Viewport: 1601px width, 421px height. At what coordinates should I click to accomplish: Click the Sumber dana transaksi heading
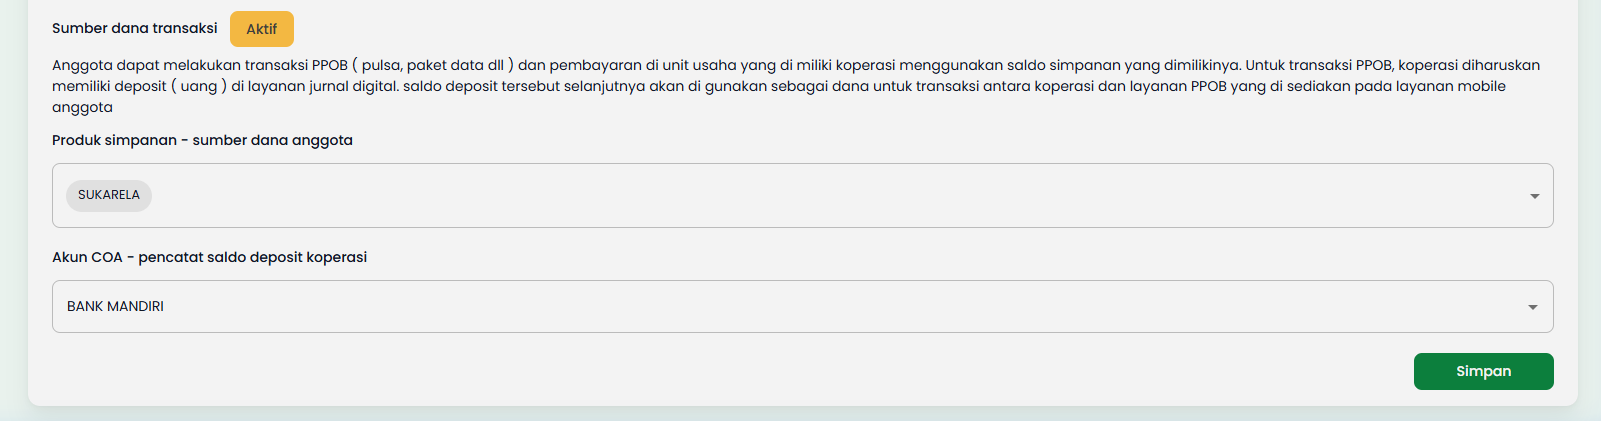click(135, 28)
